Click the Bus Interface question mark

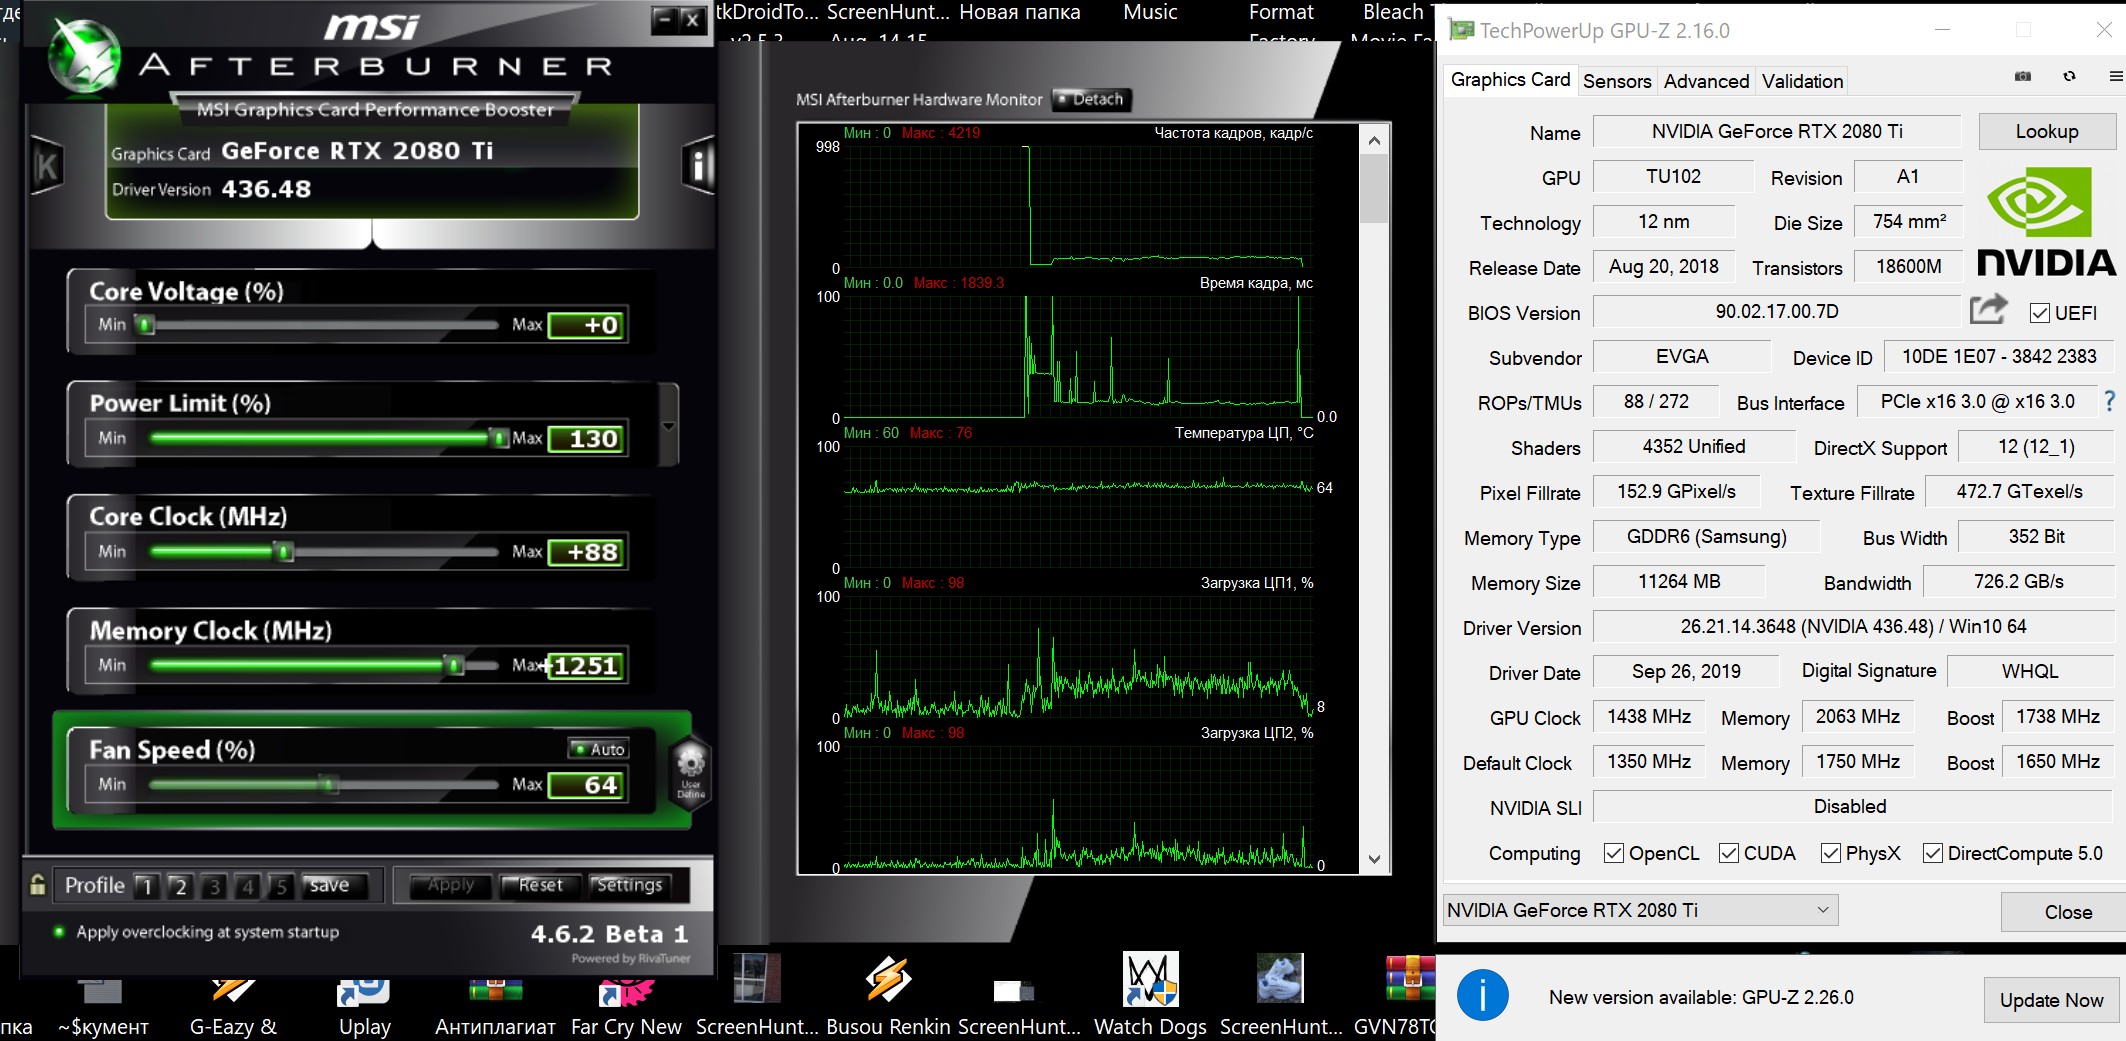coord(2109,402)
